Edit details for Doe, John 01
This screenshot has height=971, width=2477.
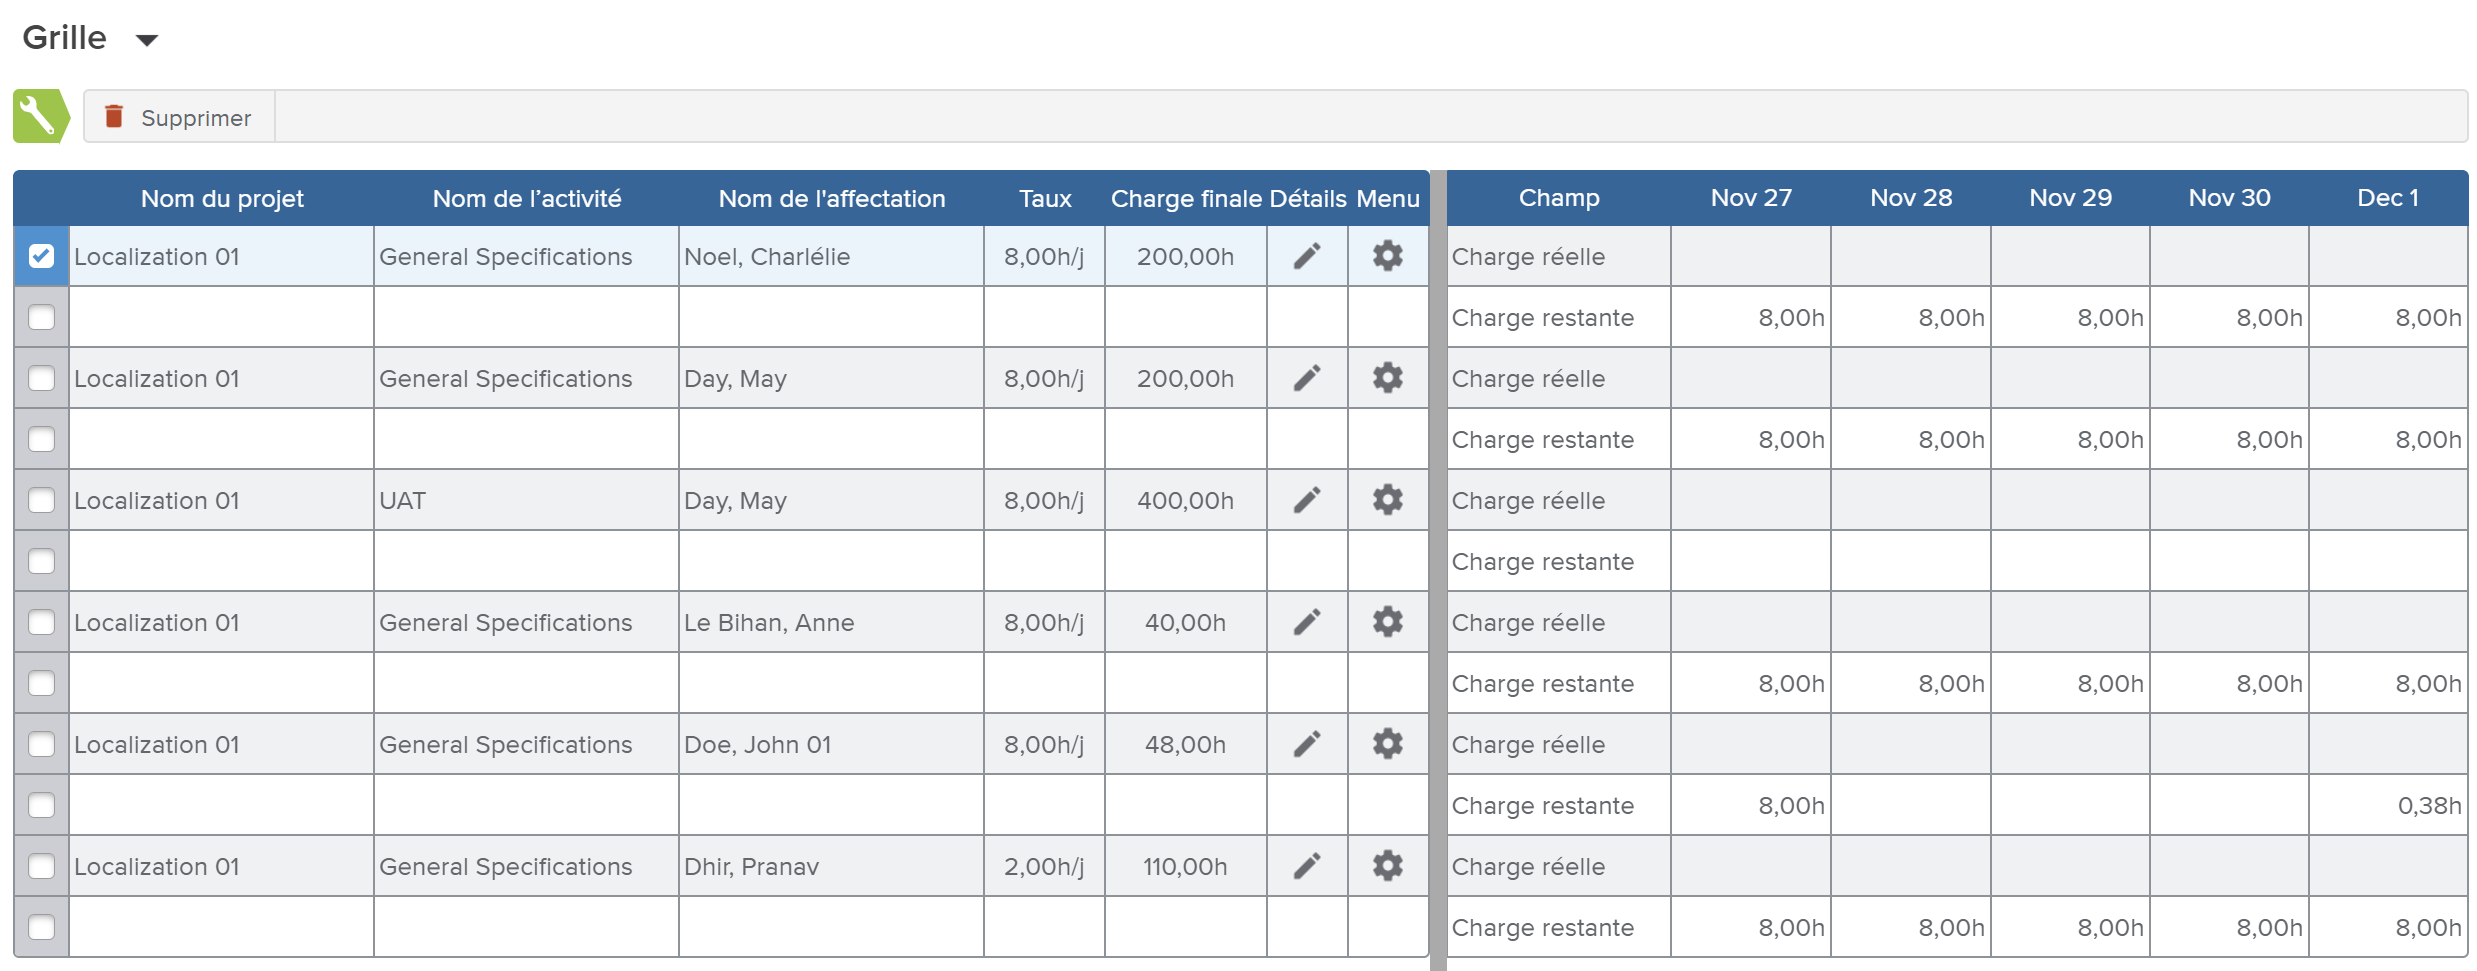pyautogui.click(x=1306, y=744)
